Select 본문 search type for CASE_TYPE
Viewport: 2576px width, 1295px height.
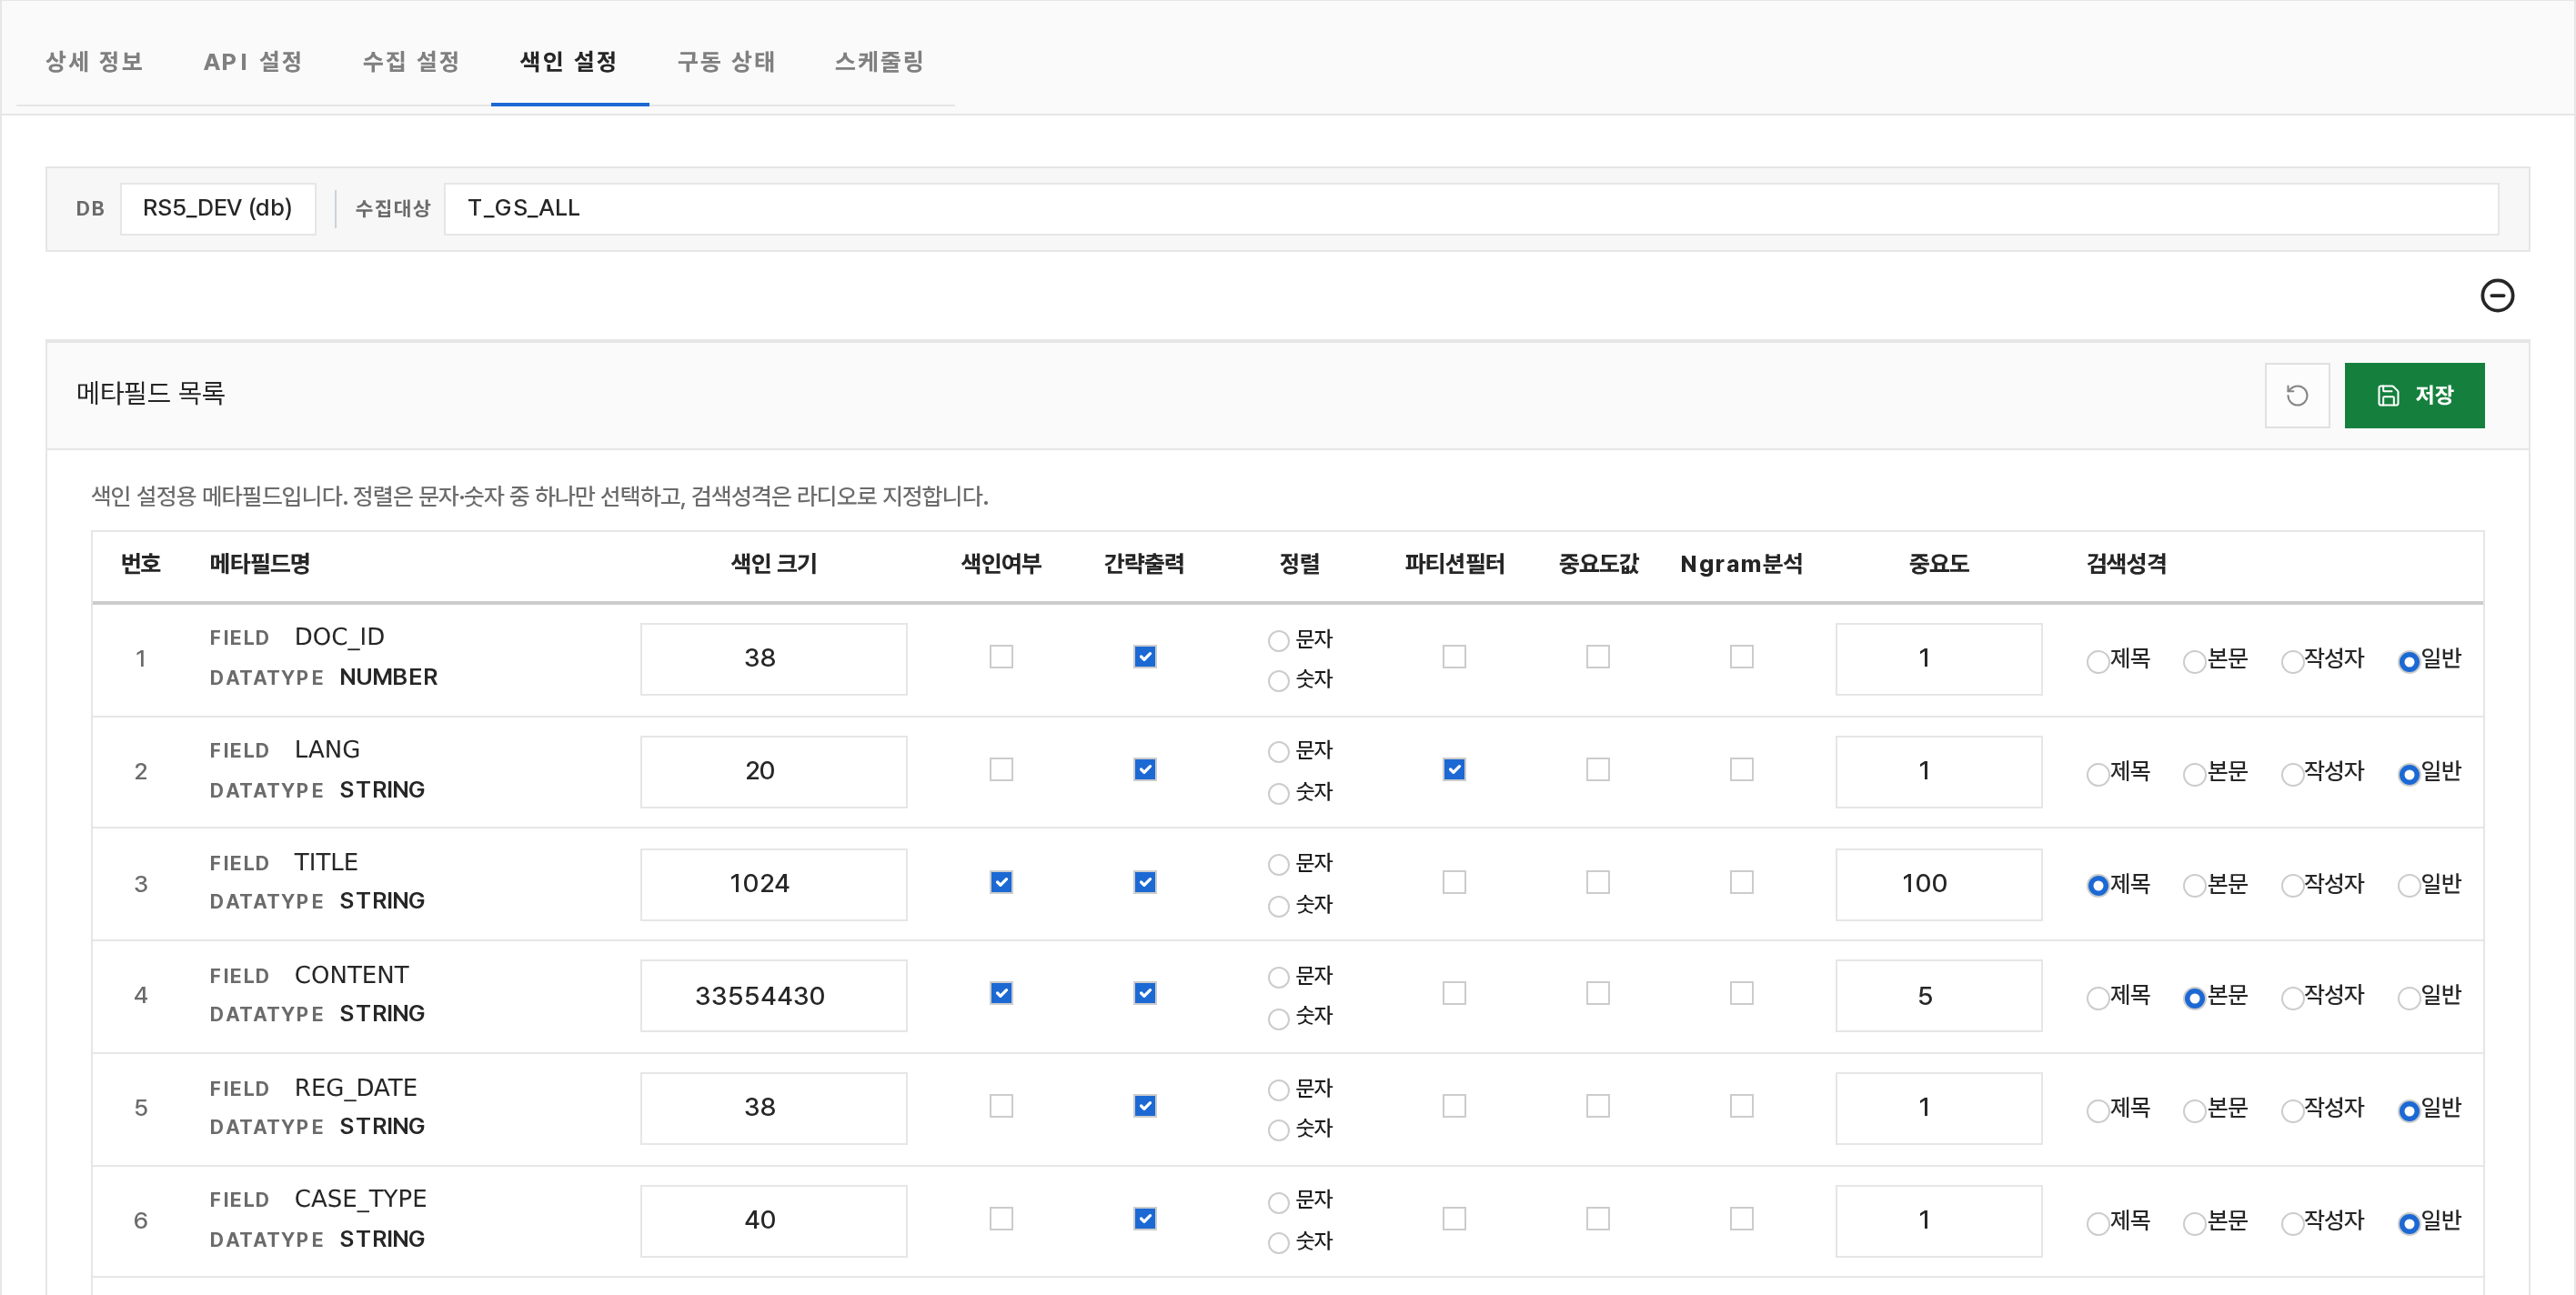2194,1223
